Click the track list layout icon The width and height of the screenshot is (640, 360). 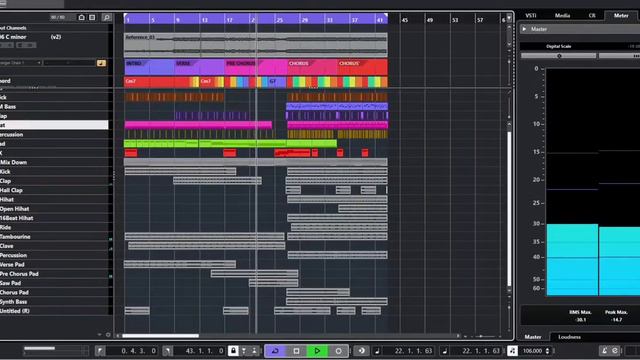tap(92, 17)
